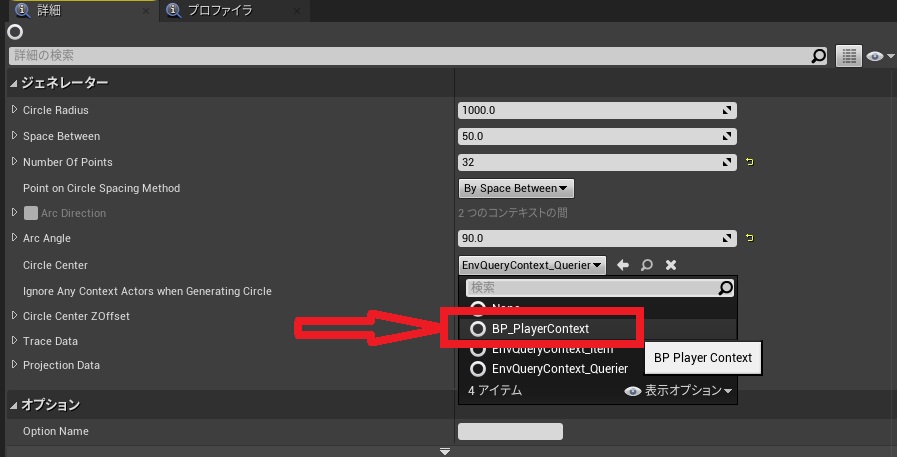Click the magnifier icon in the details search bar
Image resolution: width=897 pixels, height=457 pixels.
819,55
